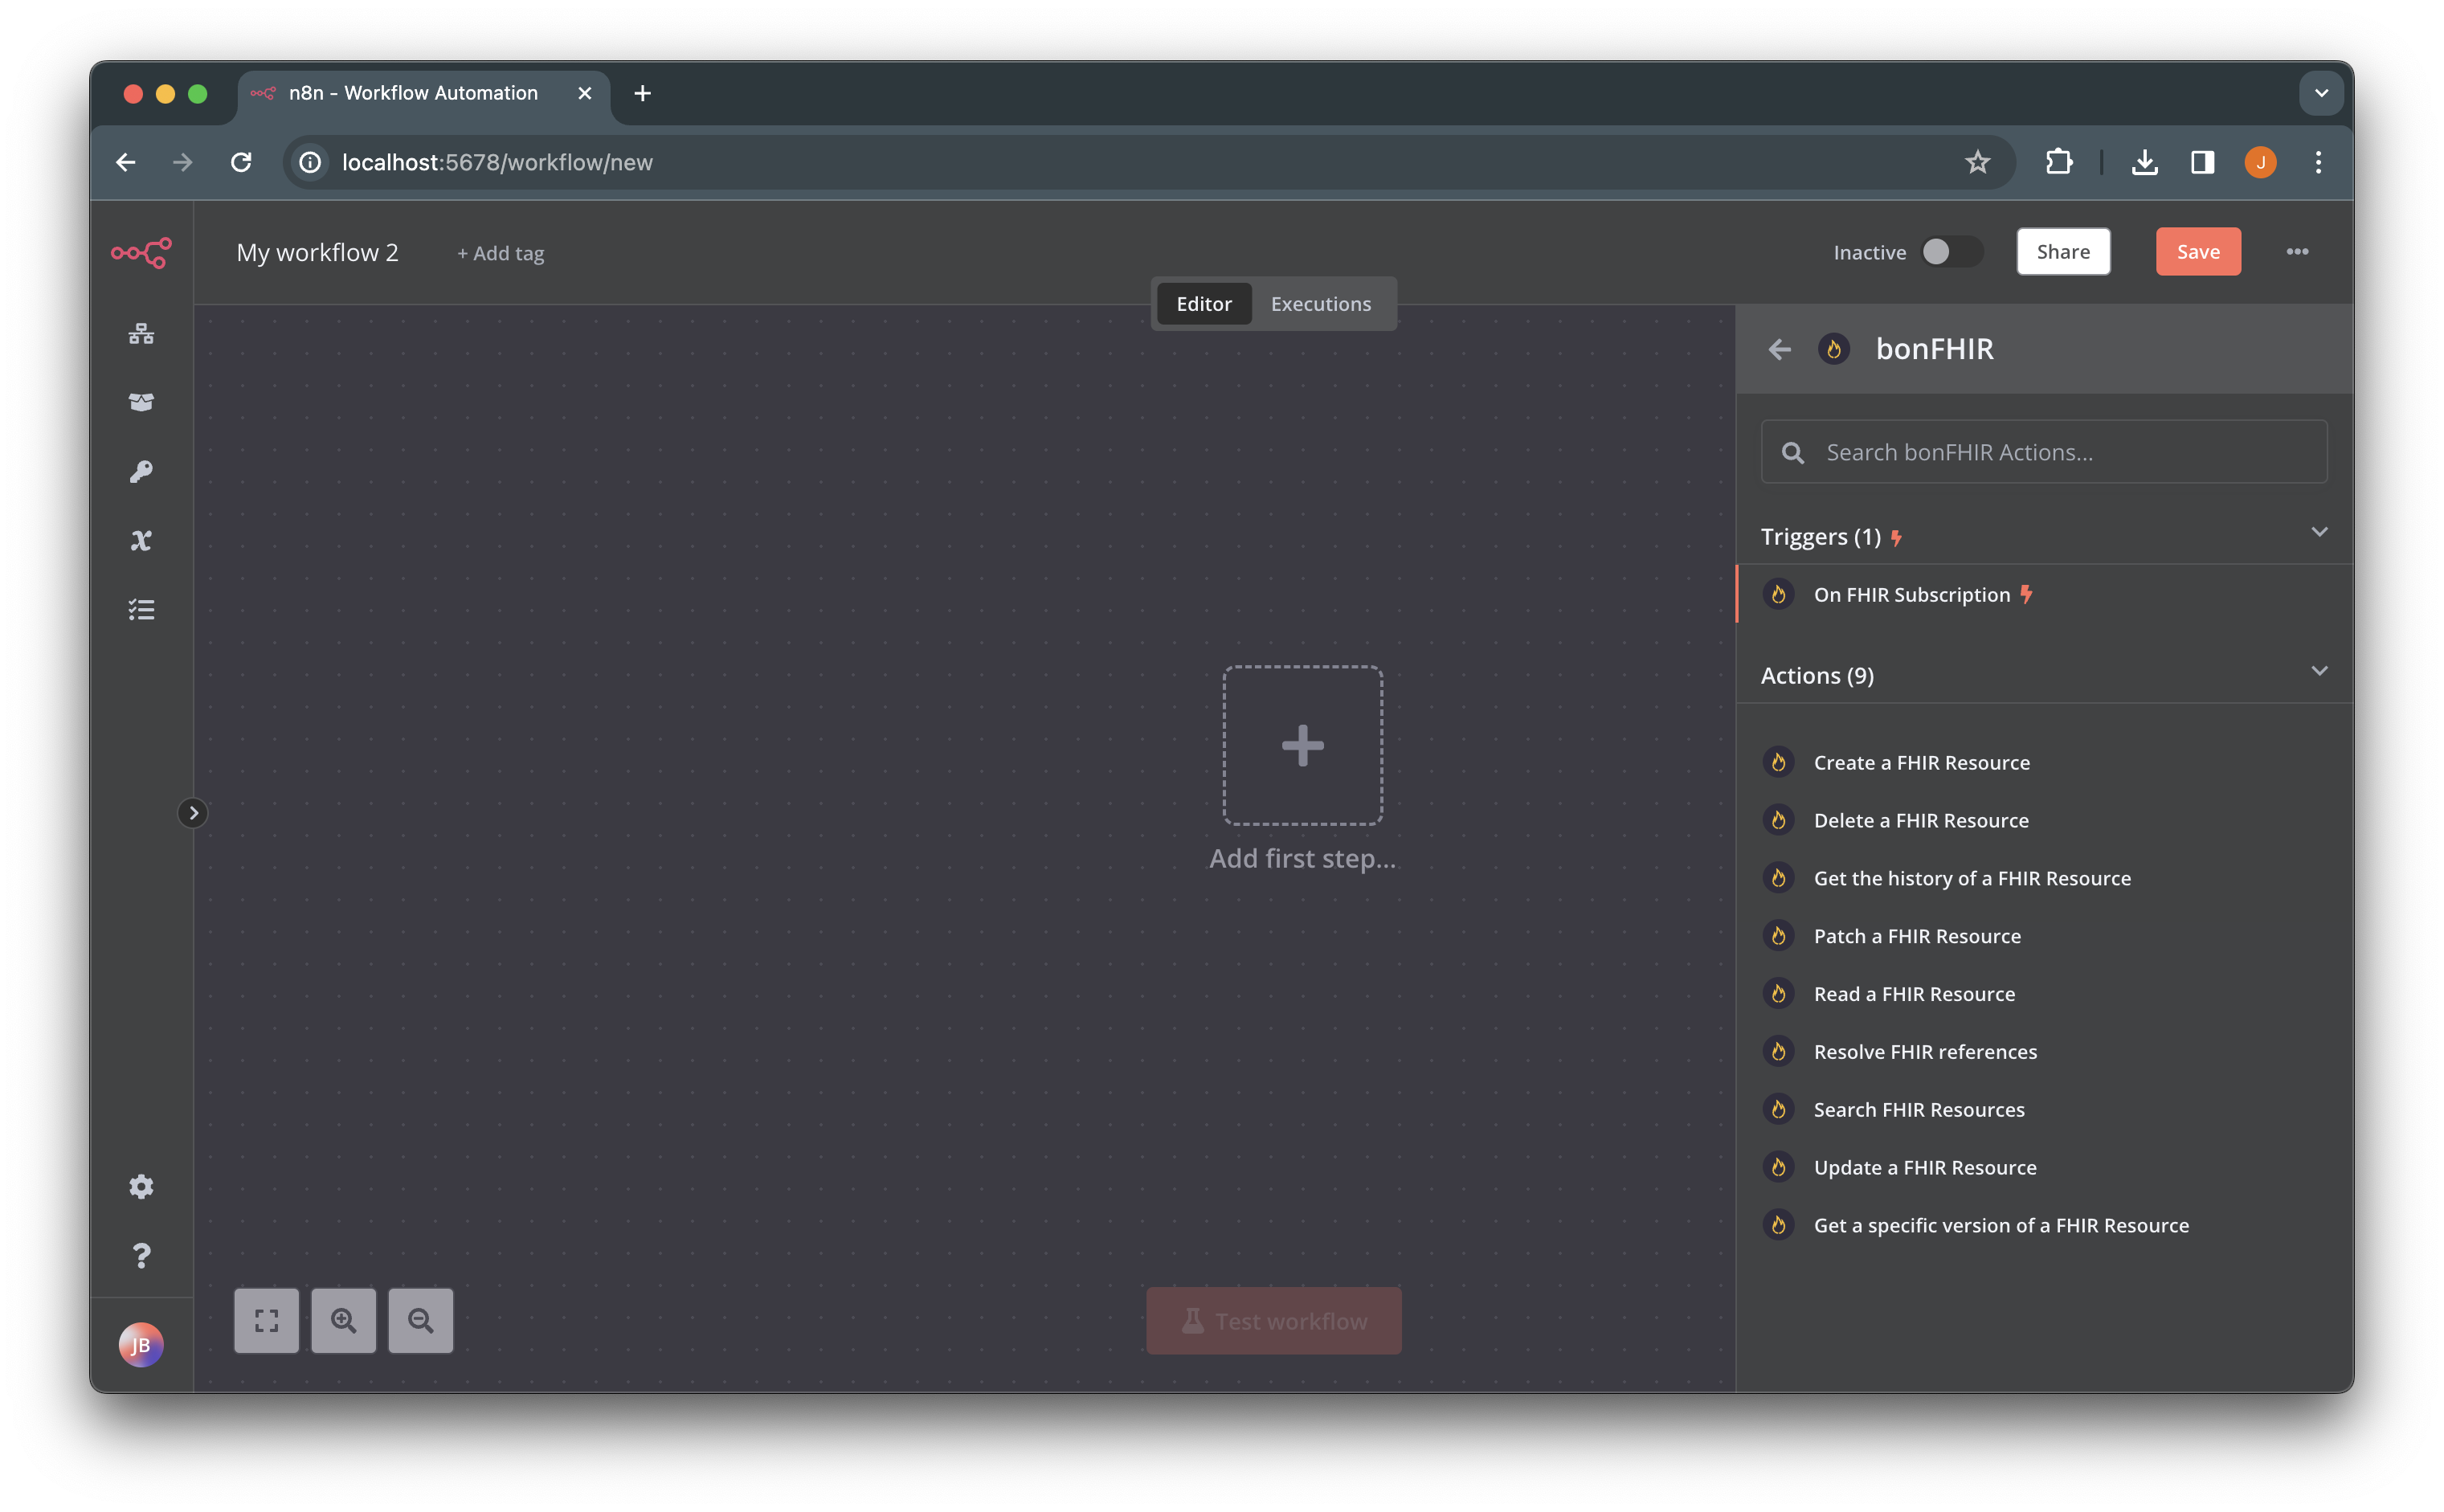
Task: Open the Executions list icon in sidebar
Action: click(141, 610)
